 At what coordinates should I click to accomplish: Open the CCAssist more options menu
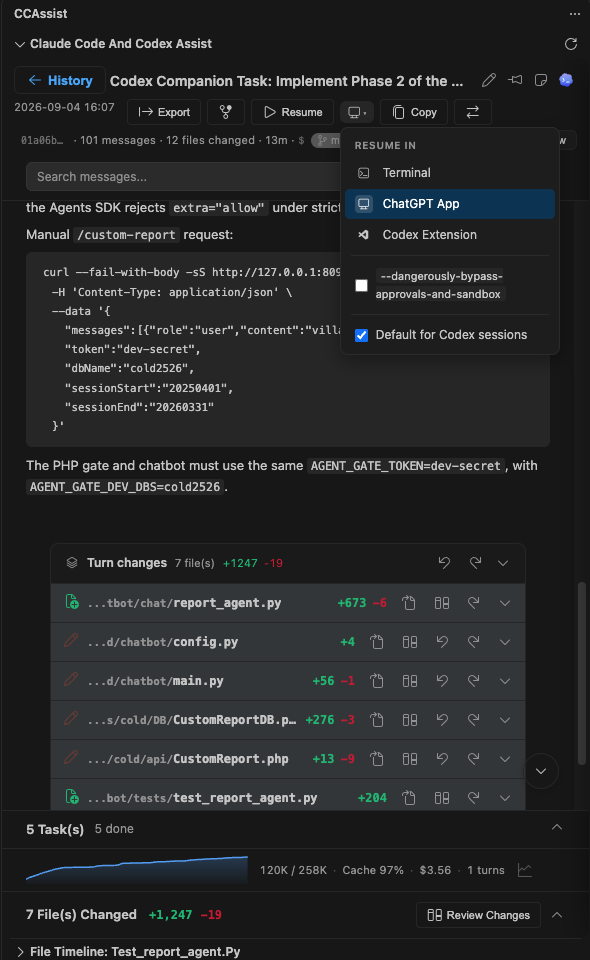[574, 13]
